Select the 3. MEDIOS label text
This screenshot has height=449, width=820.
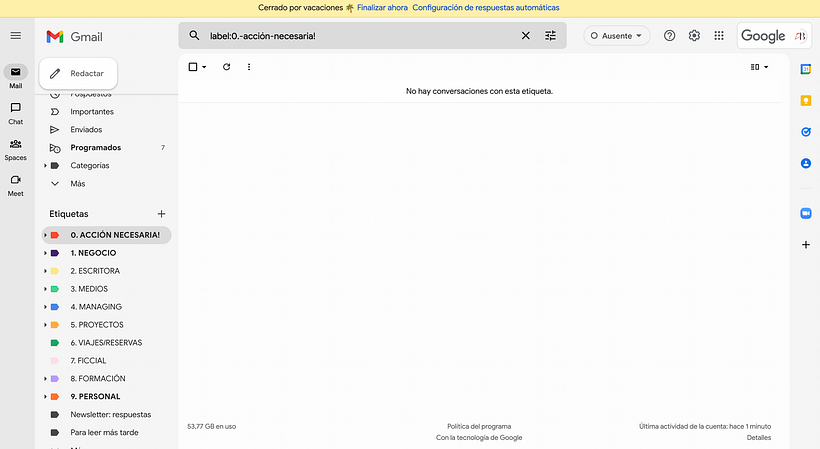89,289
